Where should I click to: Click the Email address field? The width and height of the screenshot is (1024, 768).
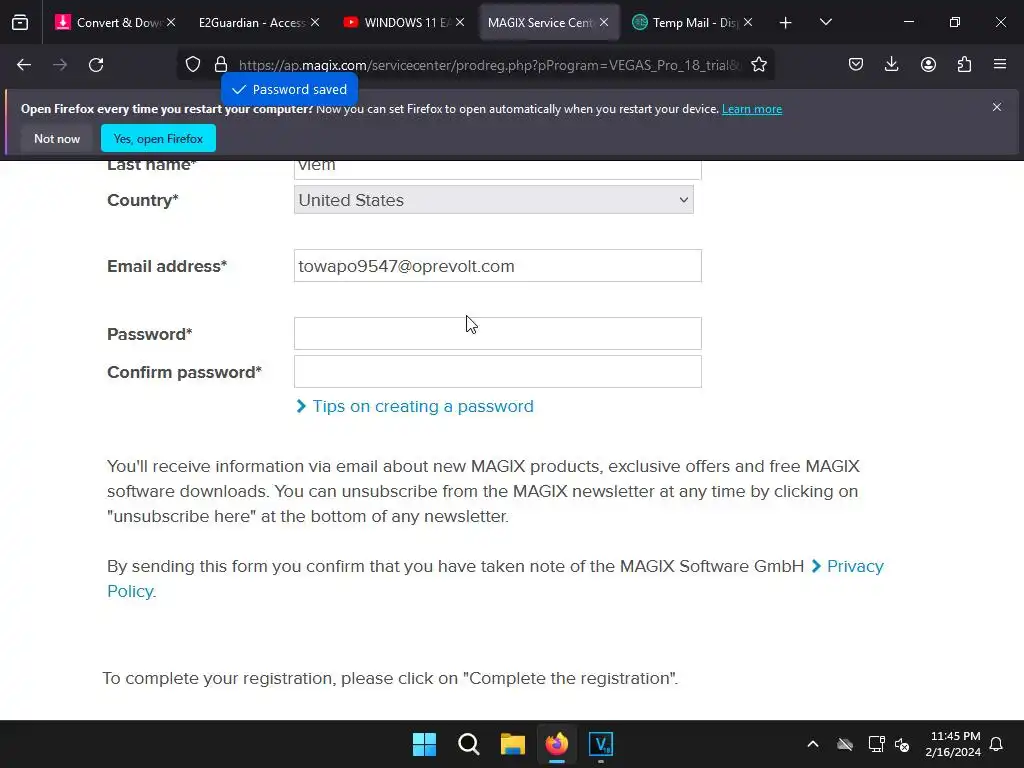(498, 266)
